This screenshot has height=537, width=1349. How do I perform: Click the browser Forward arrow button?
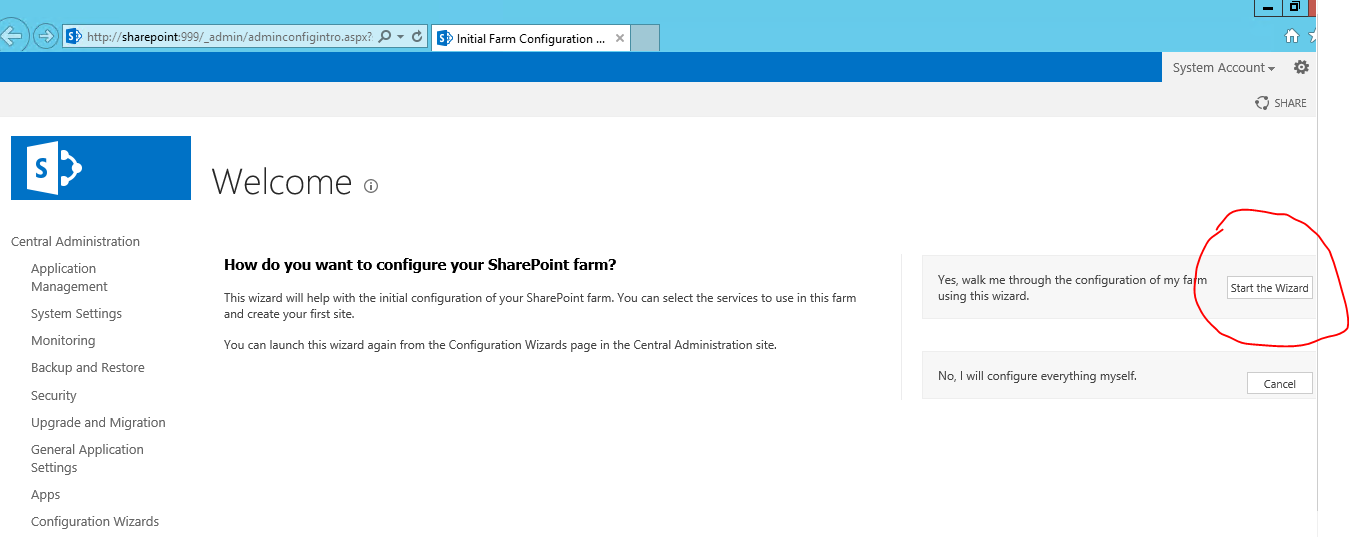(x=45, y=37)
